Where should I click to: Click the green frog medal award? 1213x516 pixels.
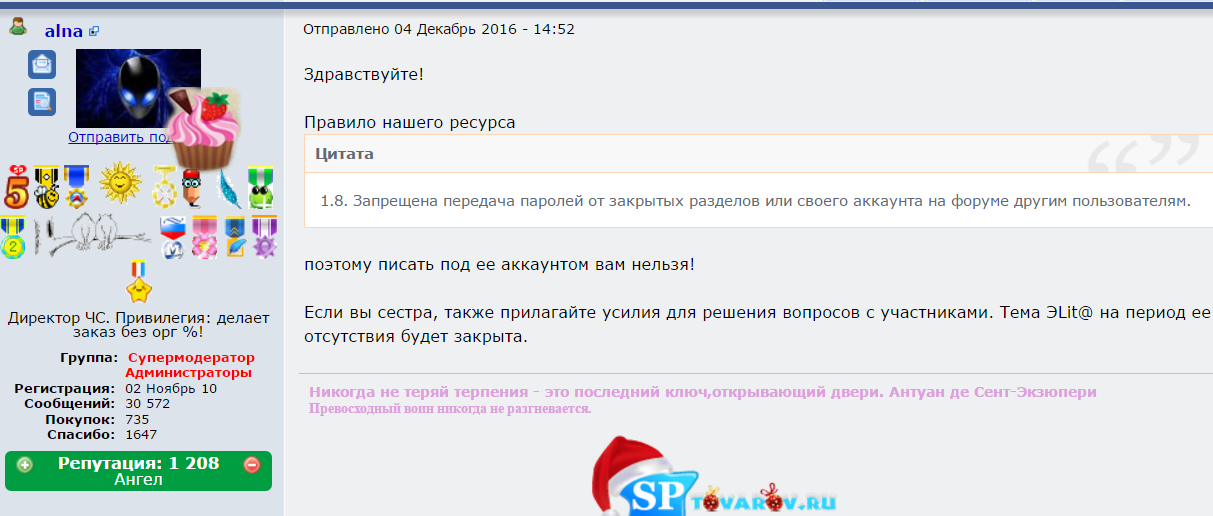260,186
